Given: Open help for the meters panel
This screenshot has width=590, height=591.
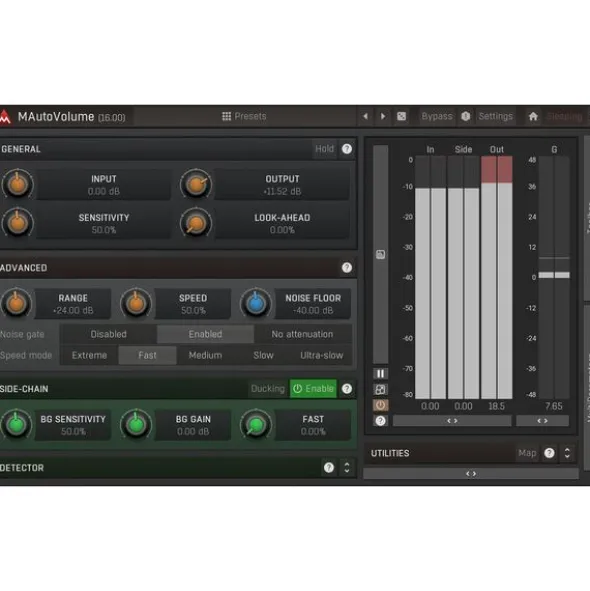Looking at the screenshot, I should tap(380, 421).
